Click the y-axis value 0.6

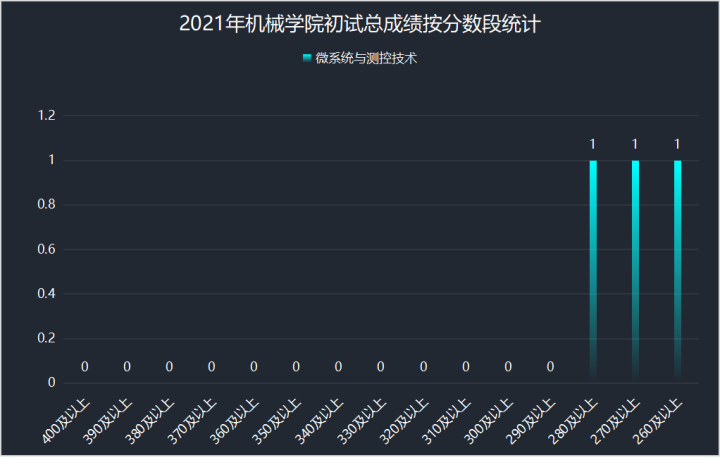[x=46, y=249]
